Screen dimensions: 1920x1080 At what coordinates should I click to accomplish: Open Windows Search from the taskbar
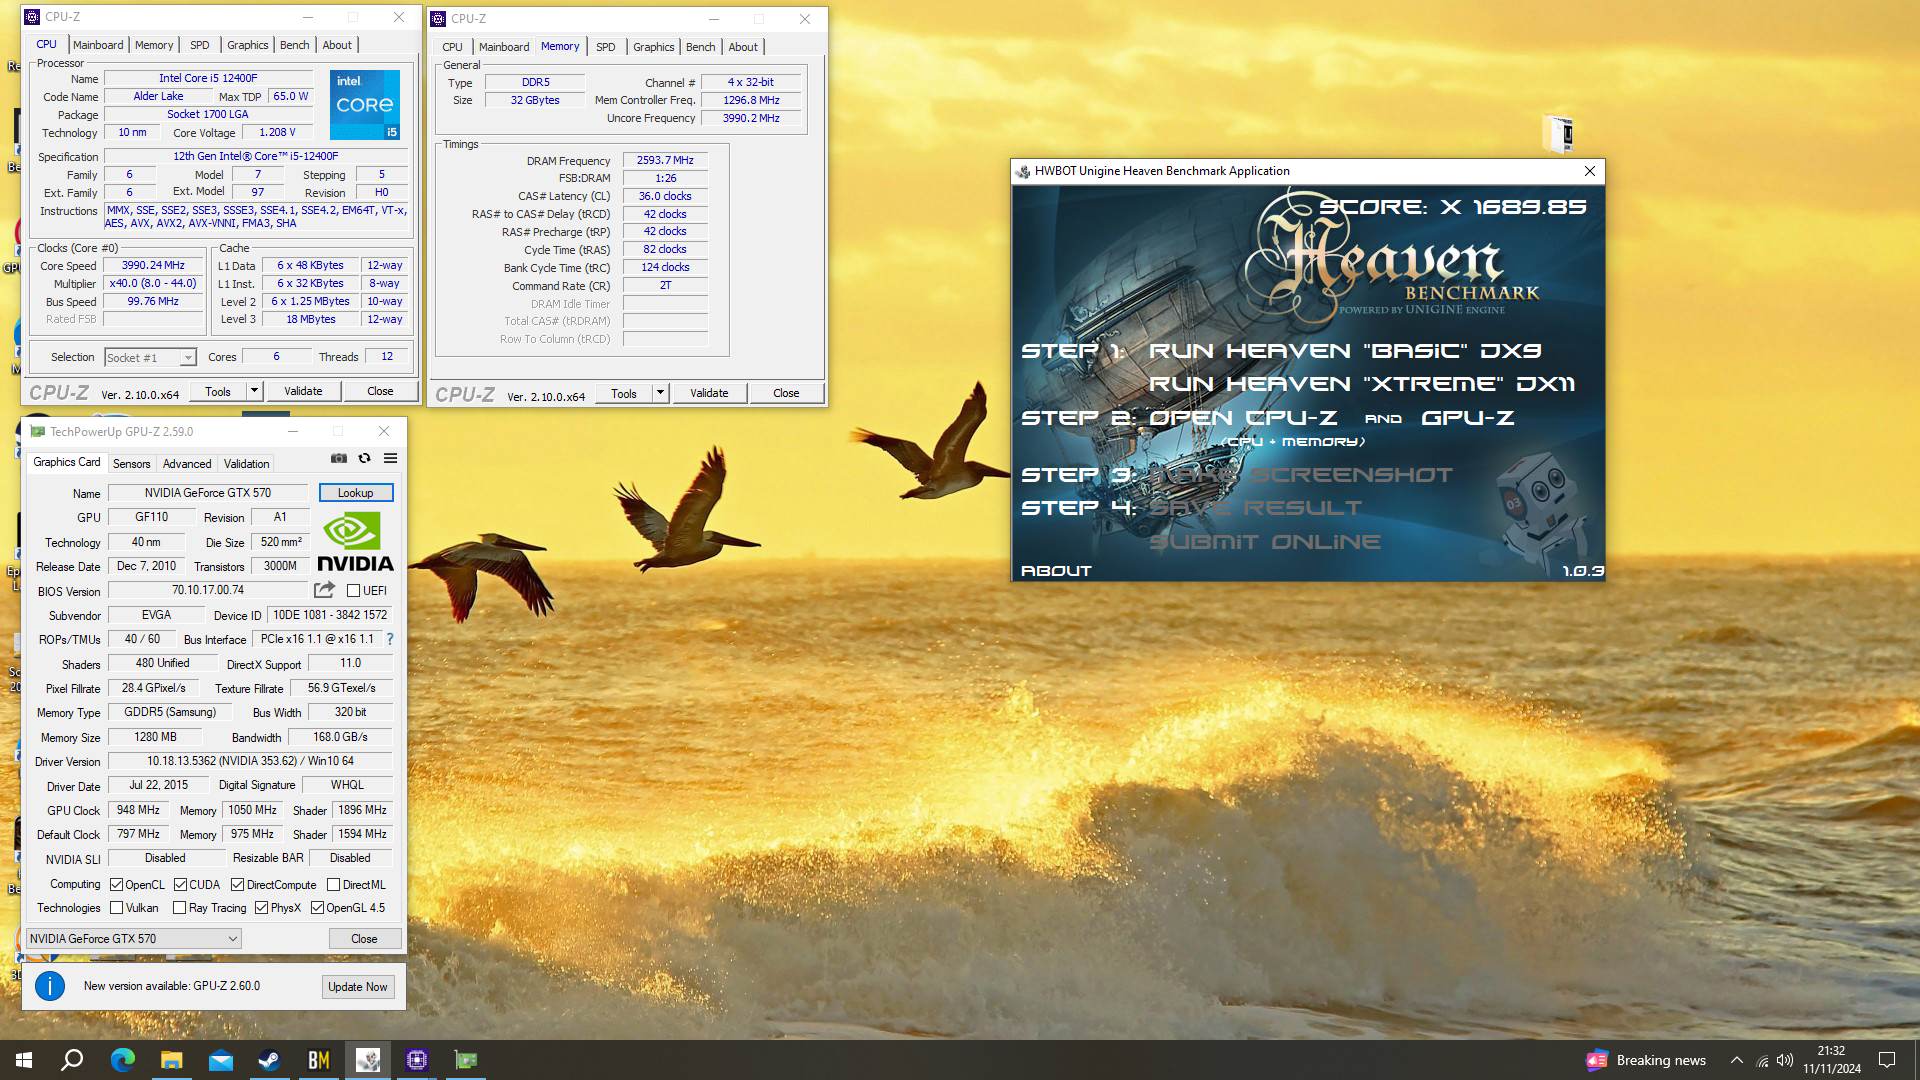[72, 1060]
